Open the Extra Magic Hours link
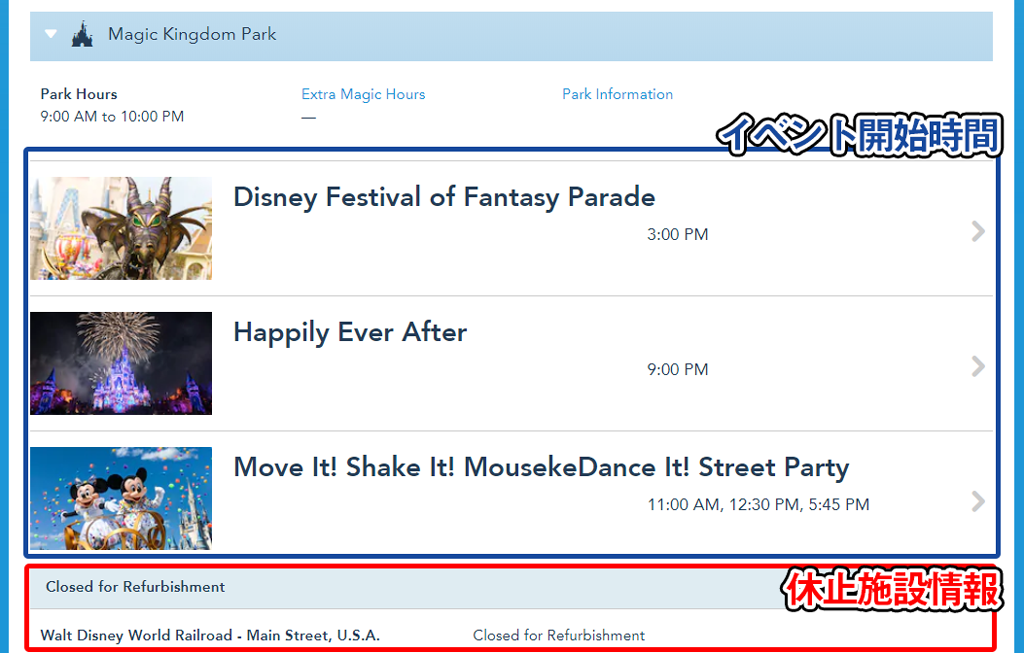The height and width of the screenshot is (653, 1024). coord(363,94)
